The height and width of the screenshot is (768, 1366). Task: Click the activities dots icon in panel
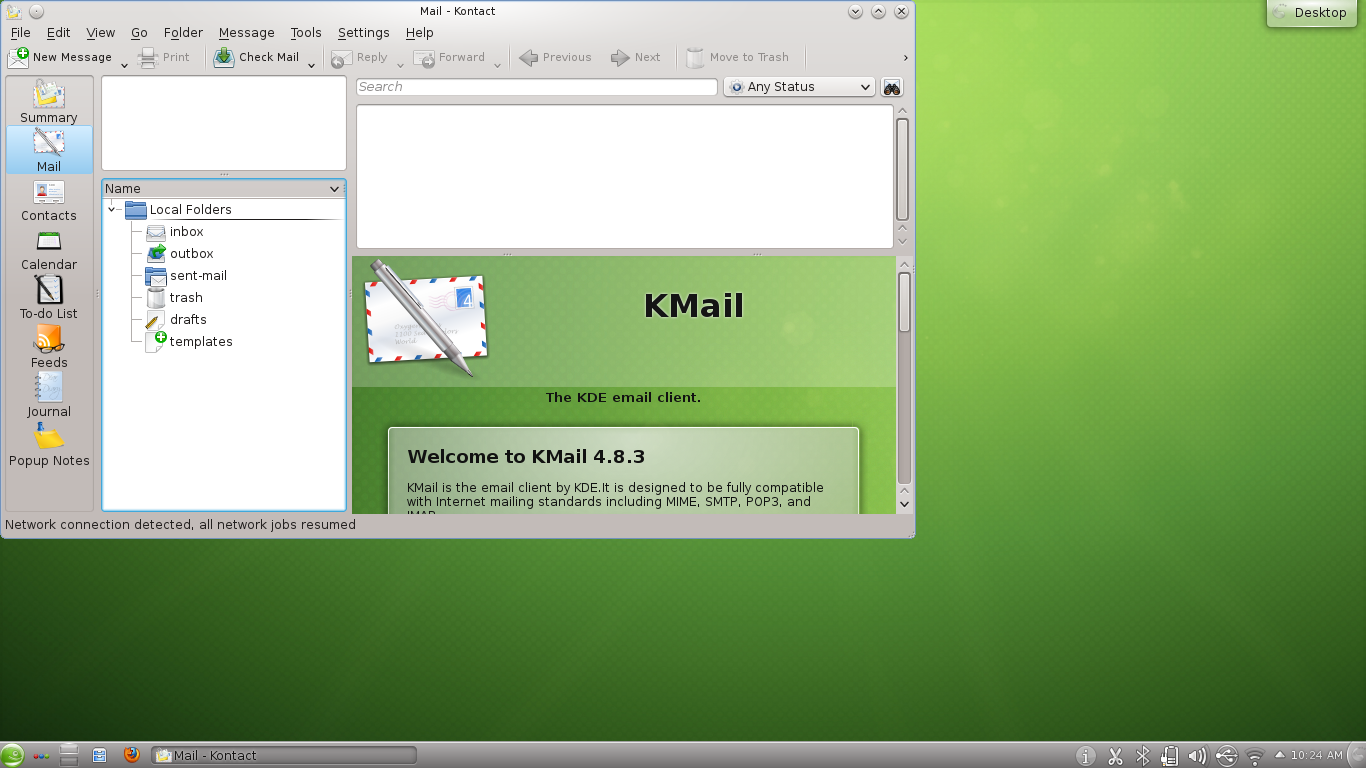point(41,756)
